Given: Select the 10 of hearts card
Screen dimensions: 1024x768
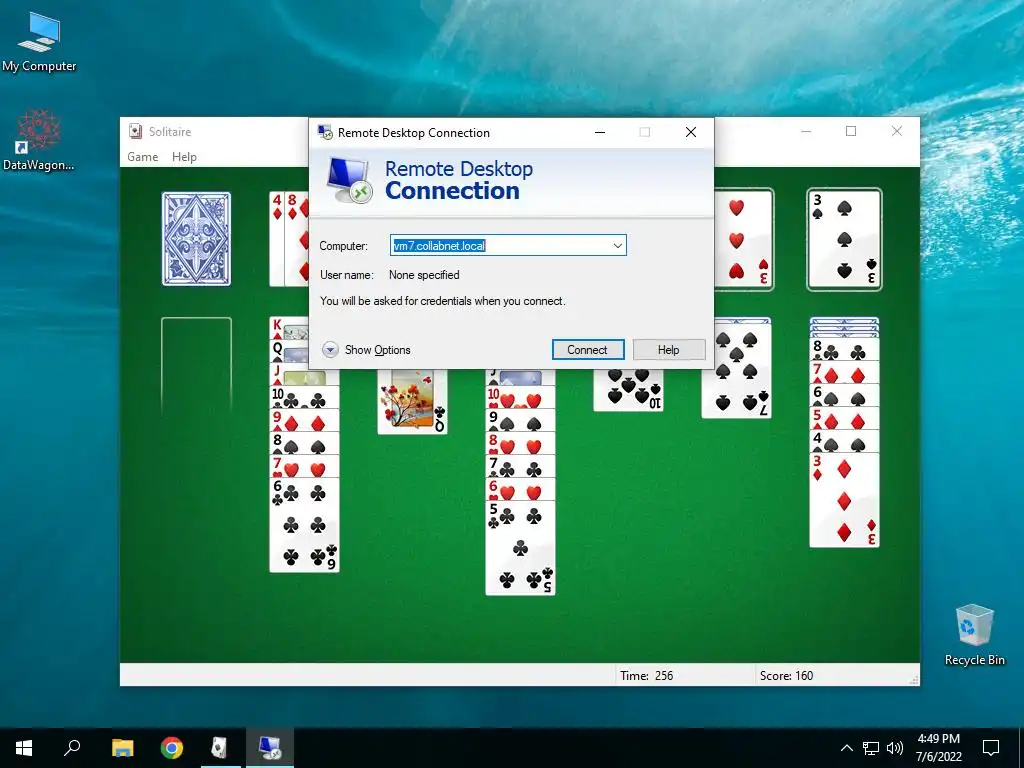Looking at the screenshot, I should point(520,397).
